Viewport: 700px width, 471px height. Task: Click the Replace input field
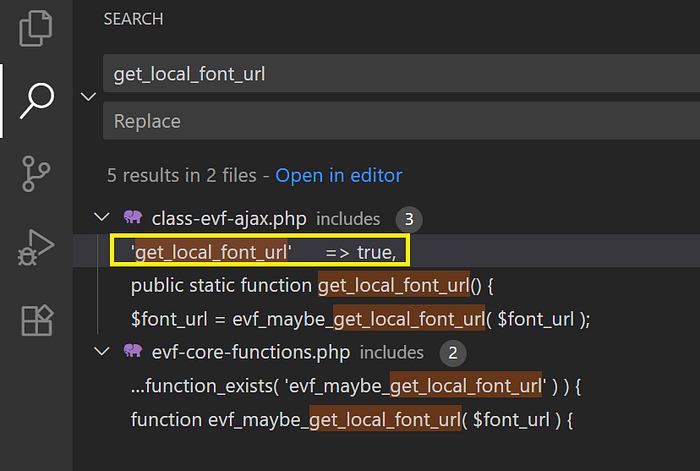(x=400, y=121)
